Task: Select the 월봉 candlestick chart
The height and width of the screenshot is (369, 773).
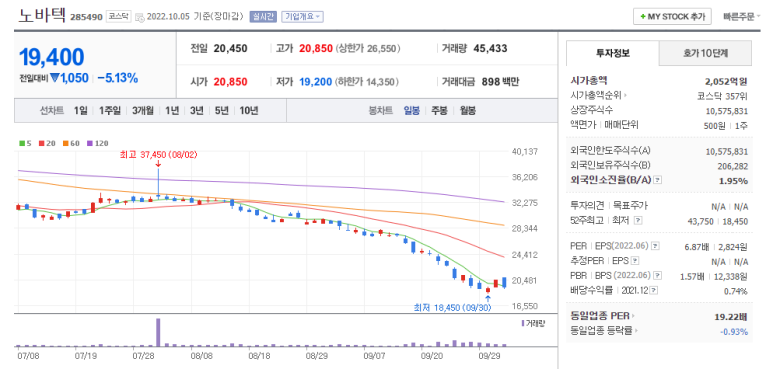Action: click(467, 110)
